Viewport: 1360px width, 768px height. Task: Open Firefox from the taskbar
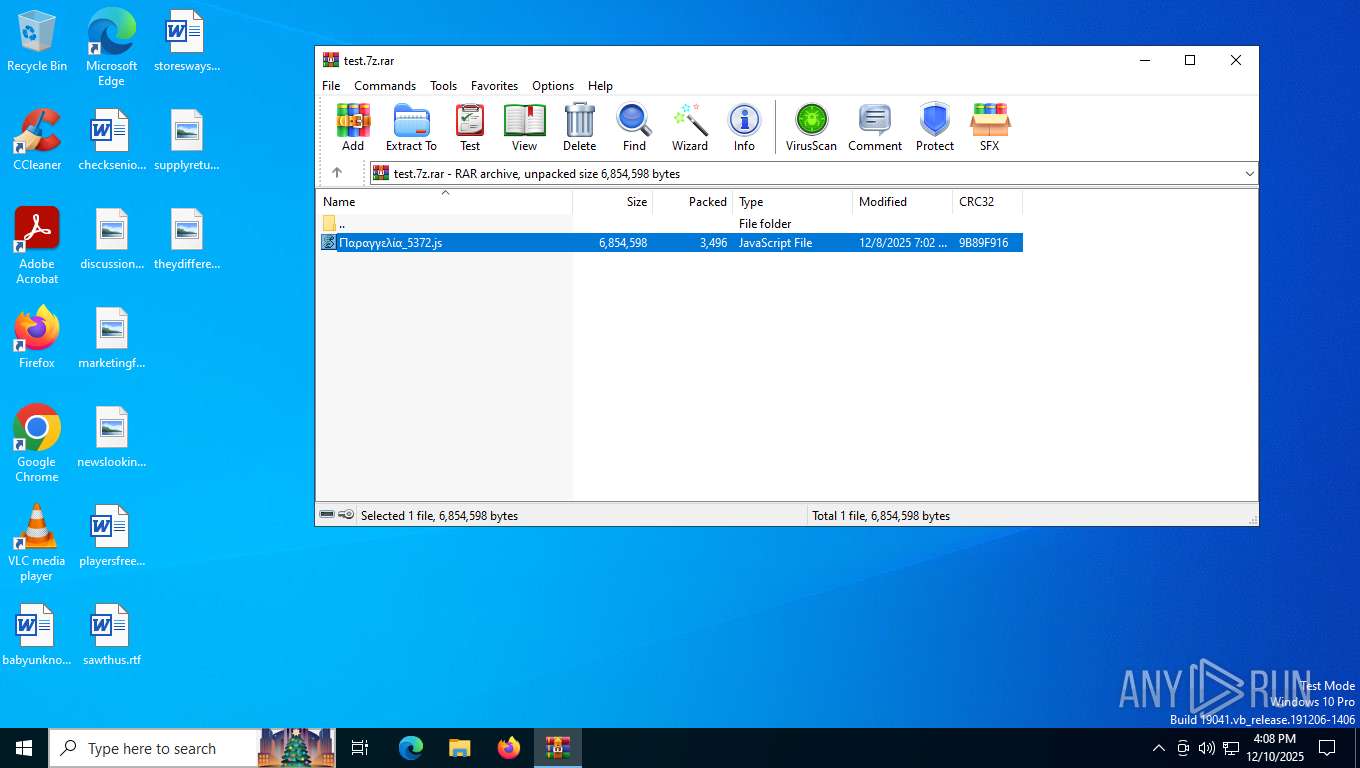[509, 748]
